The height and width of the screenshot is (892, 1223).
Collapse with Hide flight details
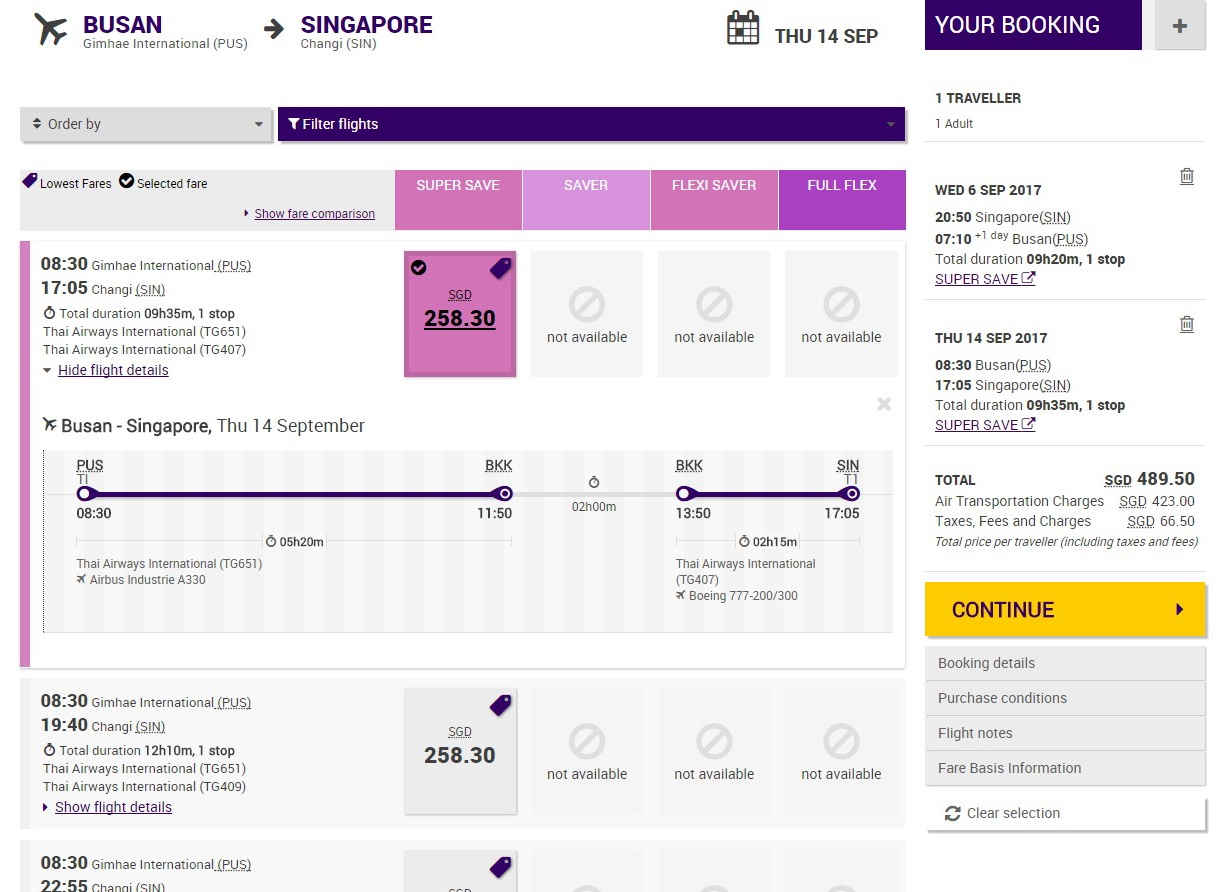(x=113, y=370)
